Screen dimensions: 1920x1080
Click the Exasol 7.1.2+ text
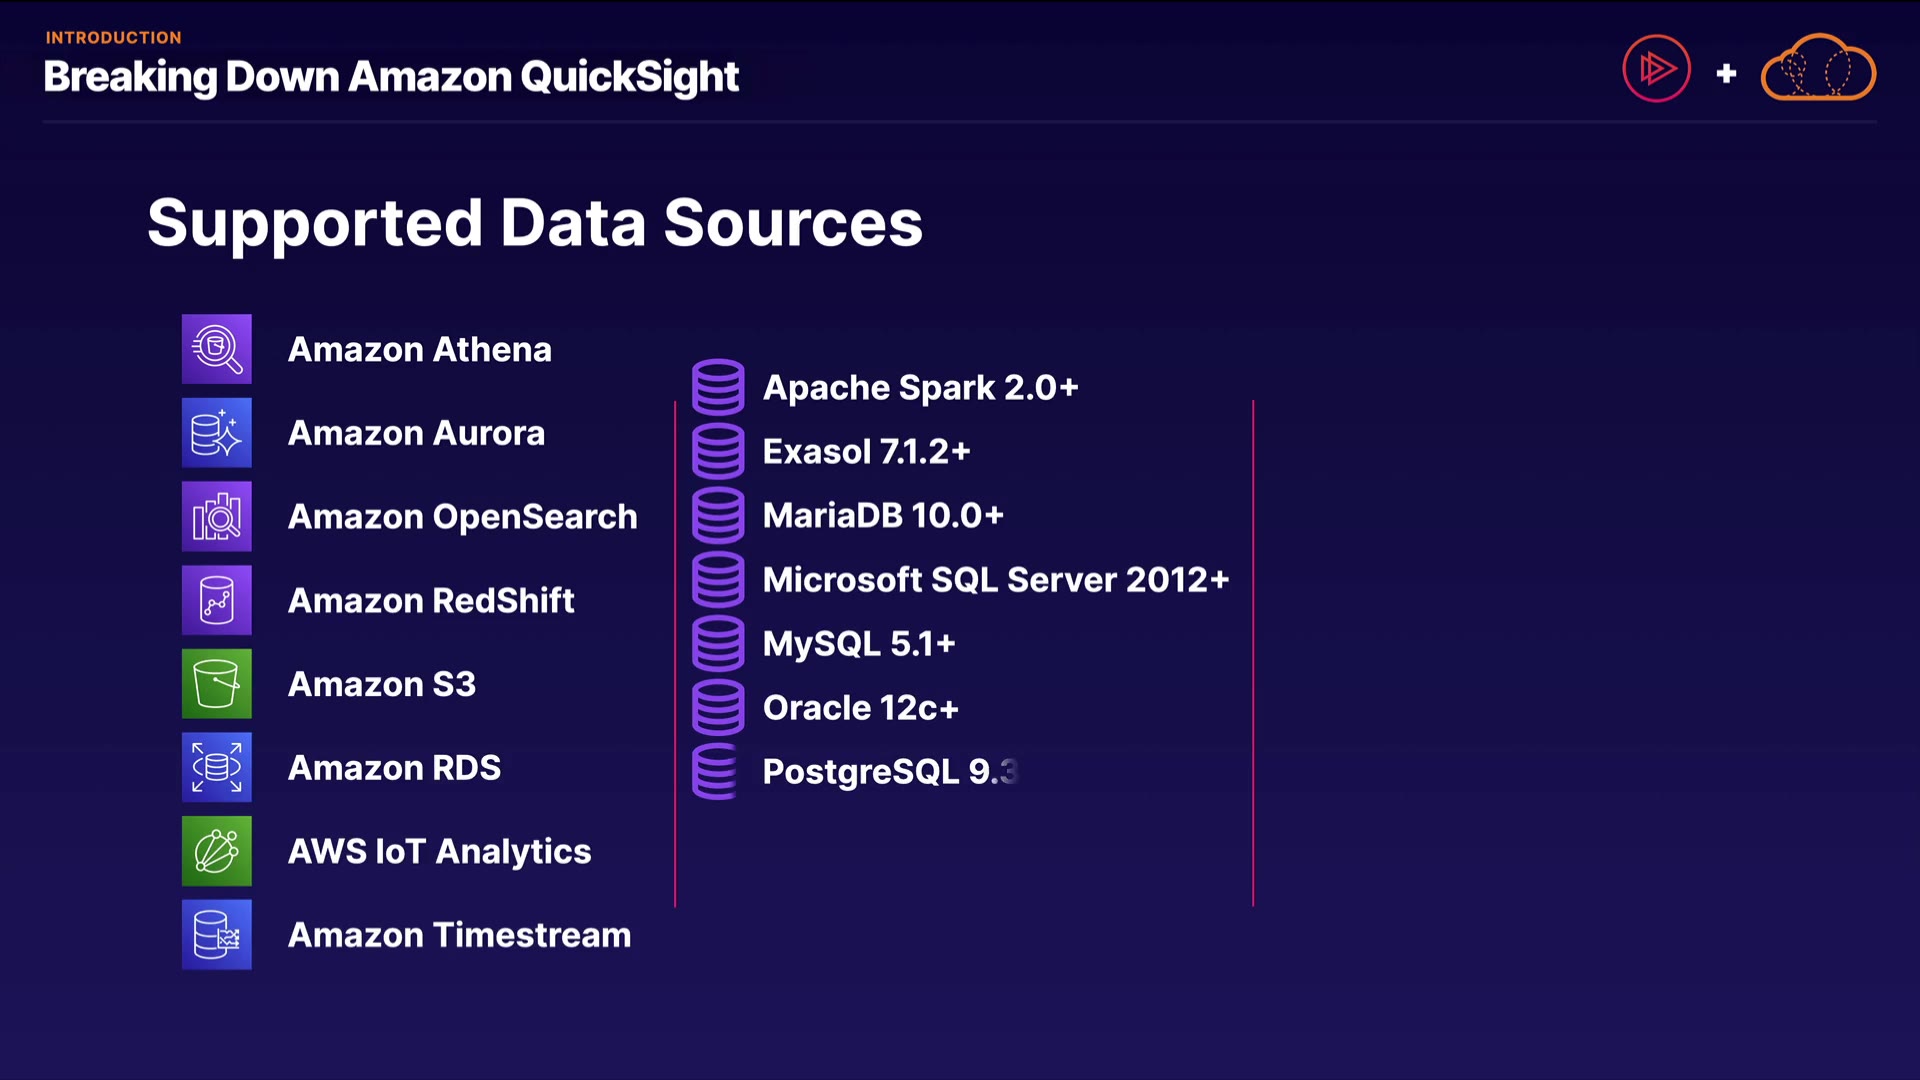866,452
